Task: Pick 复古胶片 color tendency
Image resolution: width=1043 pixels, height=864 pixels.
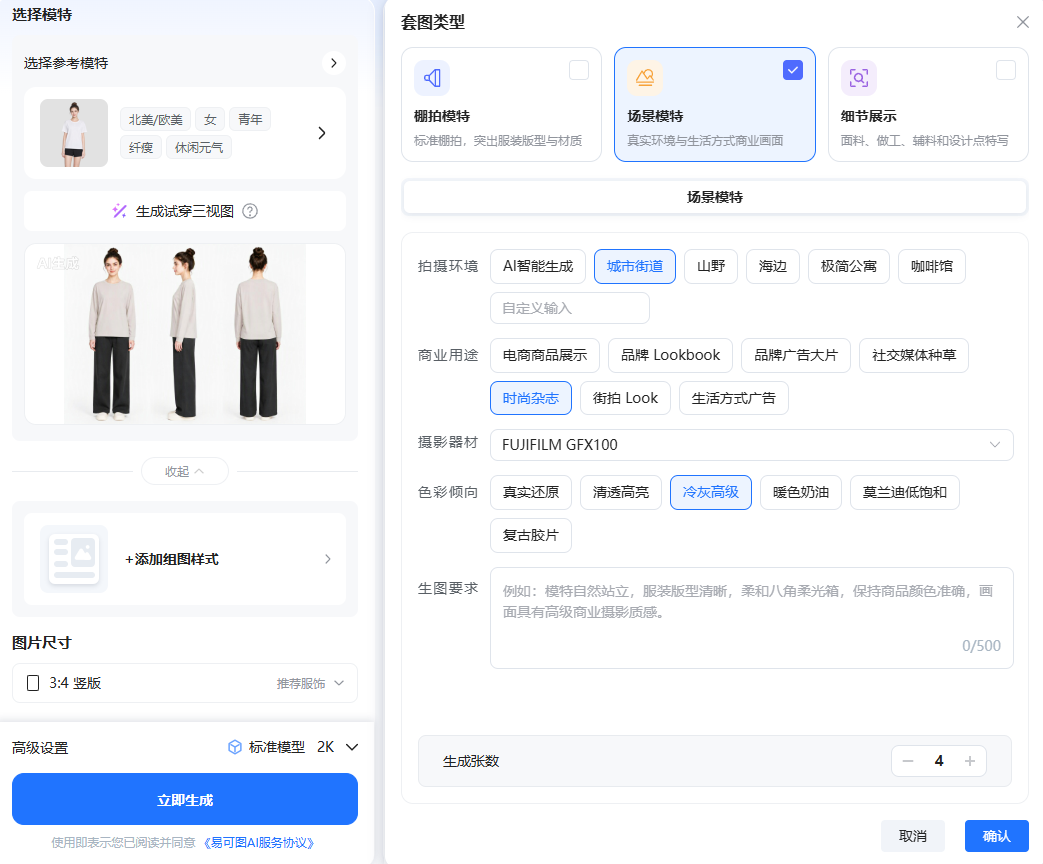Action: coord(531,535)
